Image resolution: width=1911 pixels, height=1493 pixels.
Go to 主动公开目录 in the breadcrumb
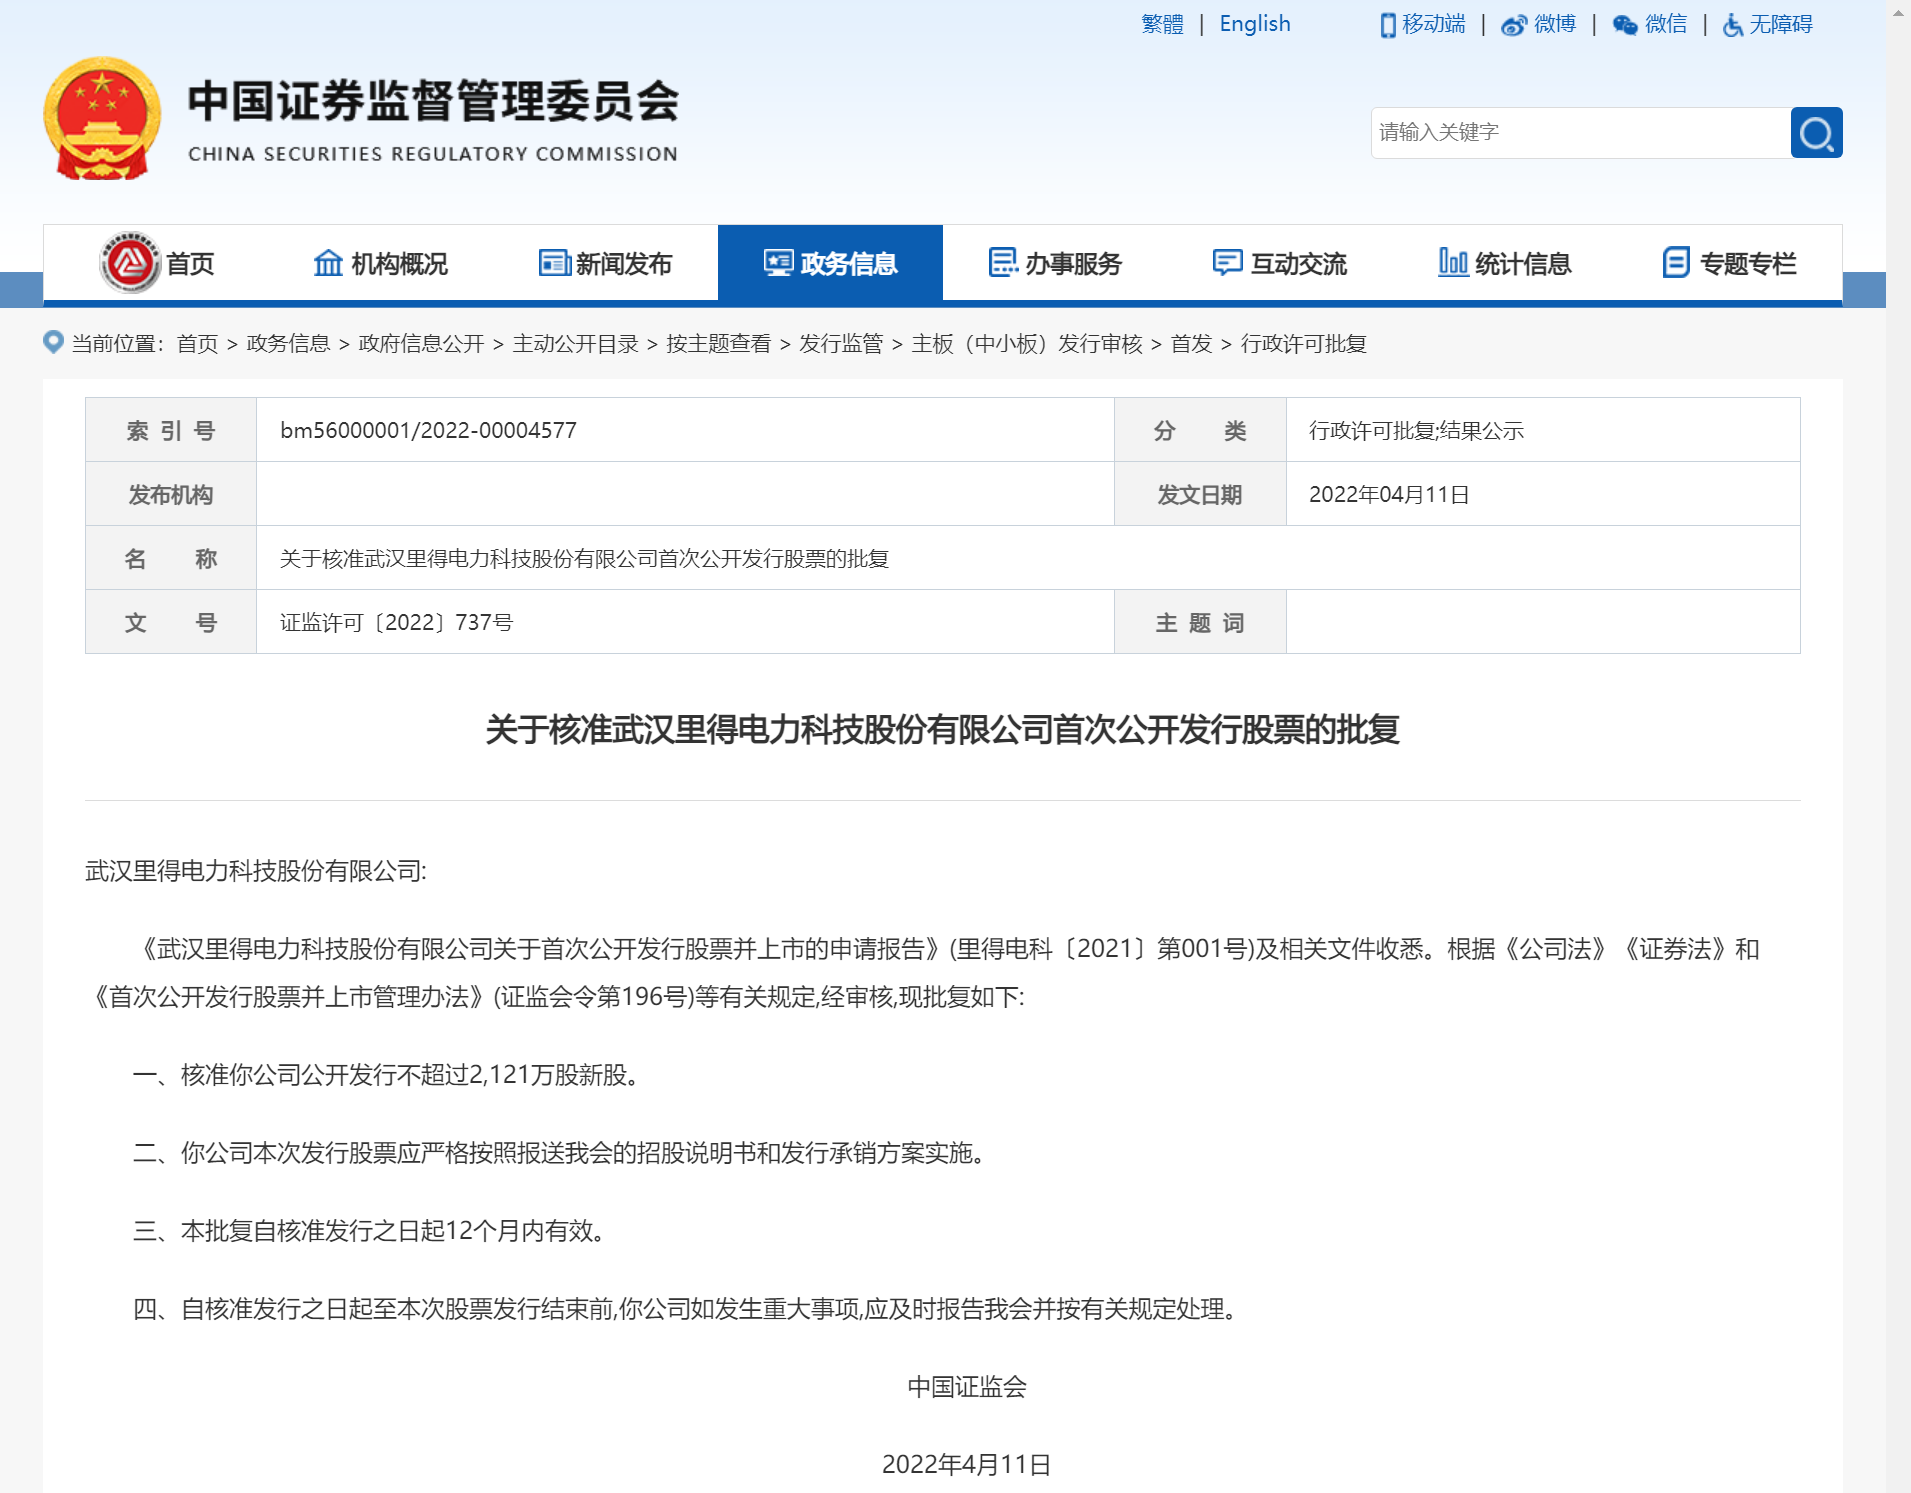point(575,344)
